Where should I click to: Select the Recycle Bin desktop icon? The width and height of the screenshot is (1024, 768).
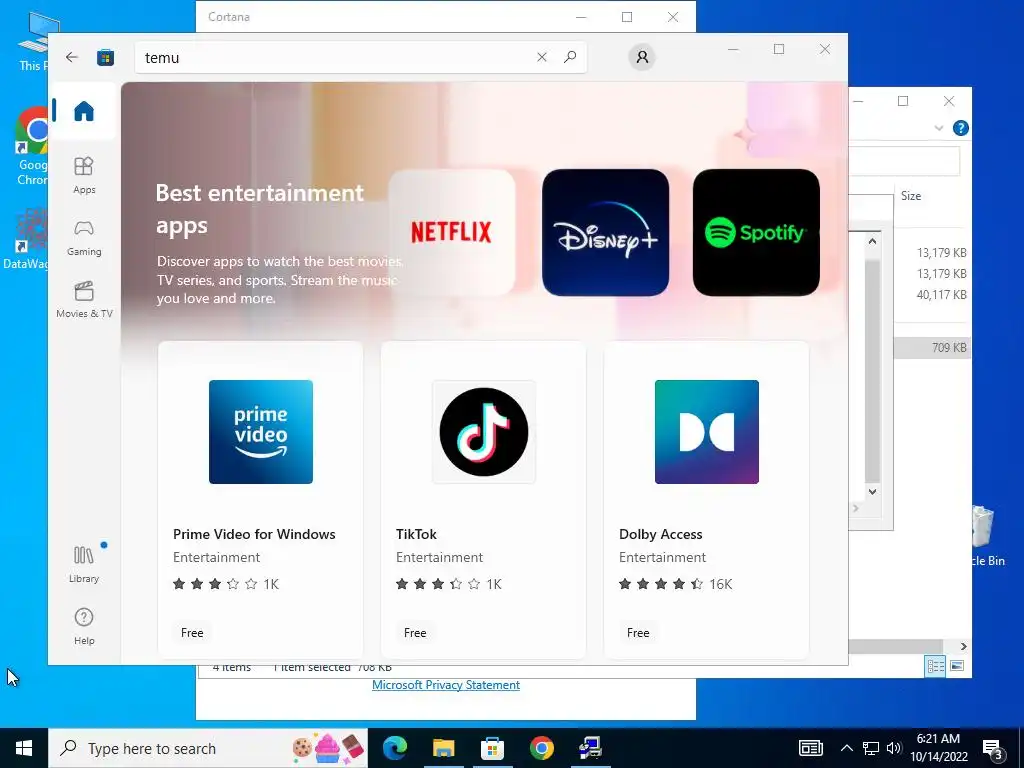(x=987, y=536)
